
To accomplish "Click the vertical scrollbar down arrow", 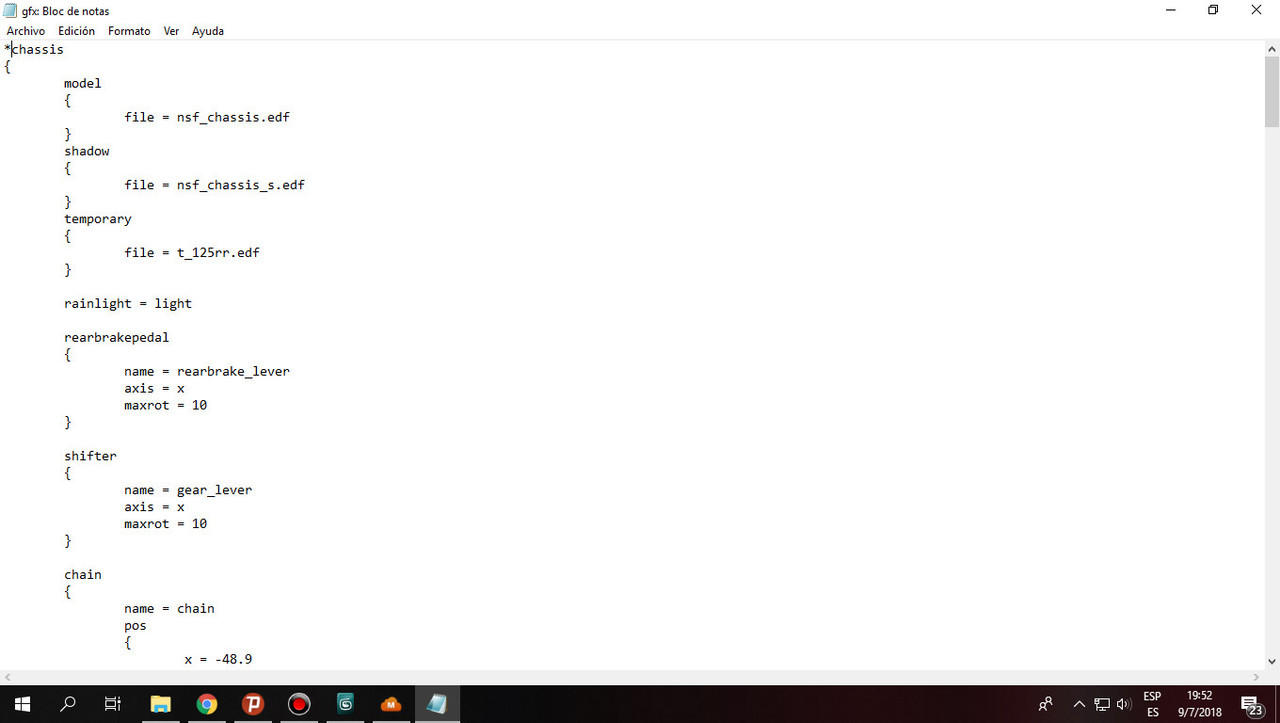I will (x=1271, y=661).
